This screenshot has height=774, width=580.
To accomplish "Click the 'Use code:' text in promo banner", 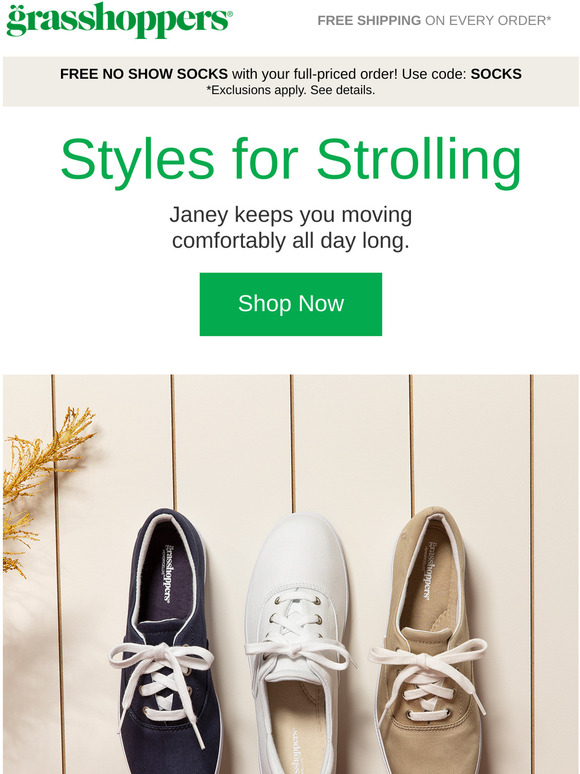I will (x=434, y=74).
